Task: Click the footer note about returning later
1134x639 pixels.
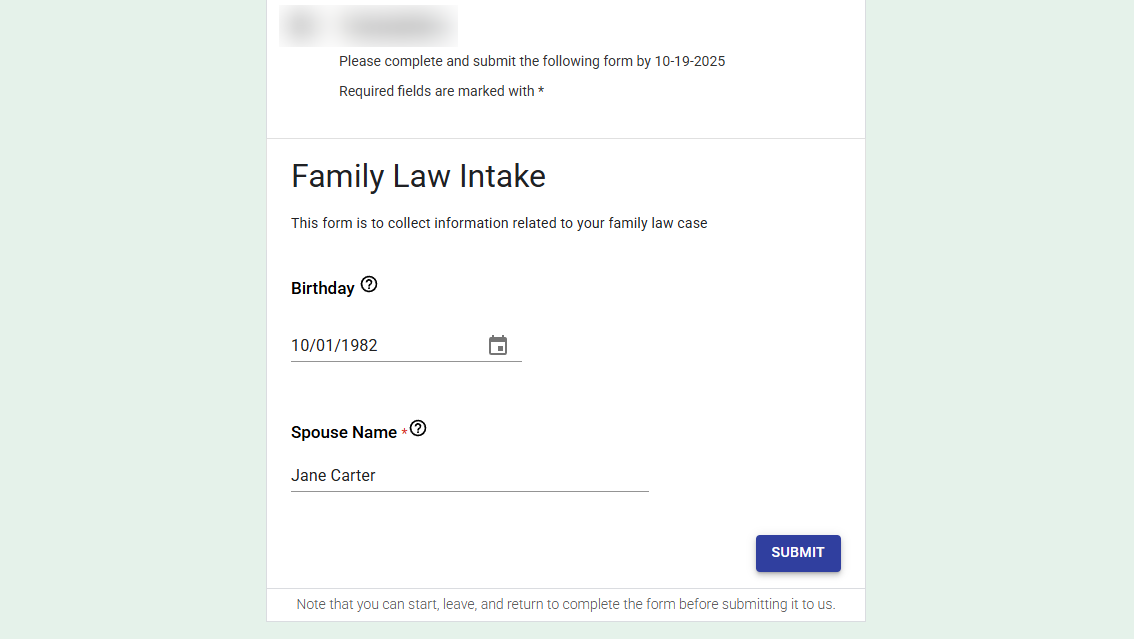Action: point(565,604)
